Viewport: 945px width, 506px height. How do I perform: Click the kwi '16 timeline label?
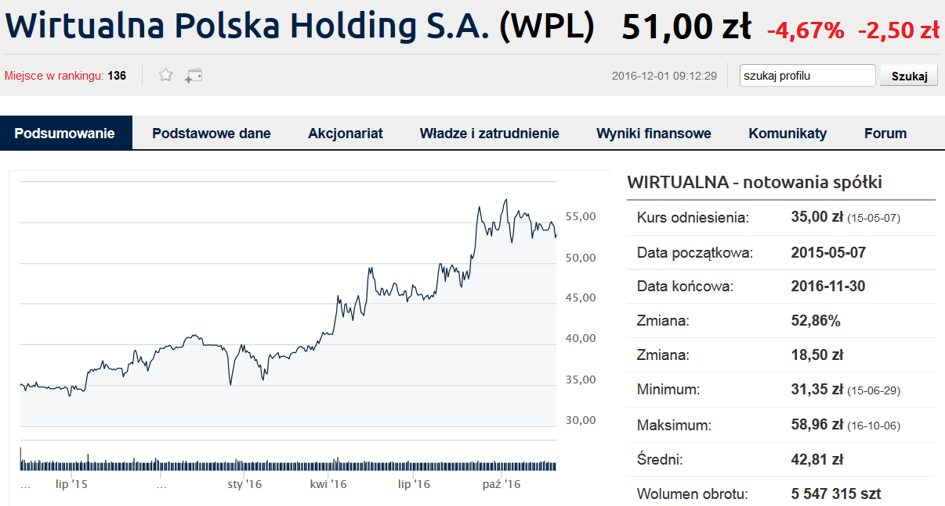point(328,484)
